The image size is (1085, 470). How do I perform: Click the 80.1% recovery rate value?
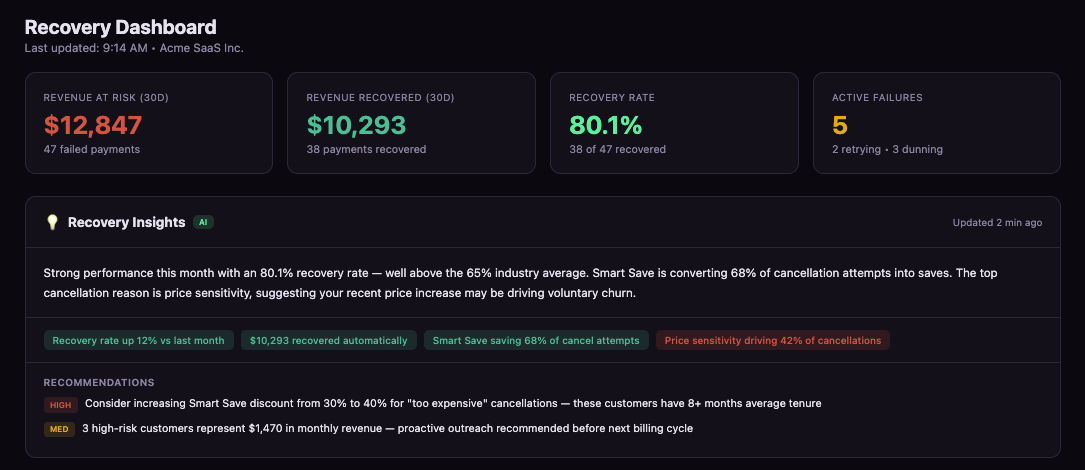coord(605,125)
